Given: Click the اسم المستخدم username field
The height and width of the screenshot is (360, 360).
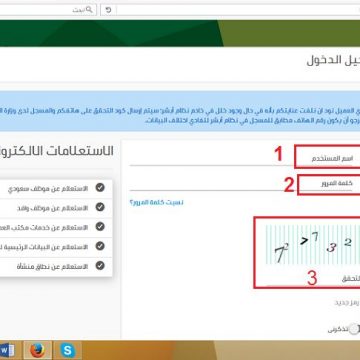Looking at the screenshot, I should pos(245,158).
